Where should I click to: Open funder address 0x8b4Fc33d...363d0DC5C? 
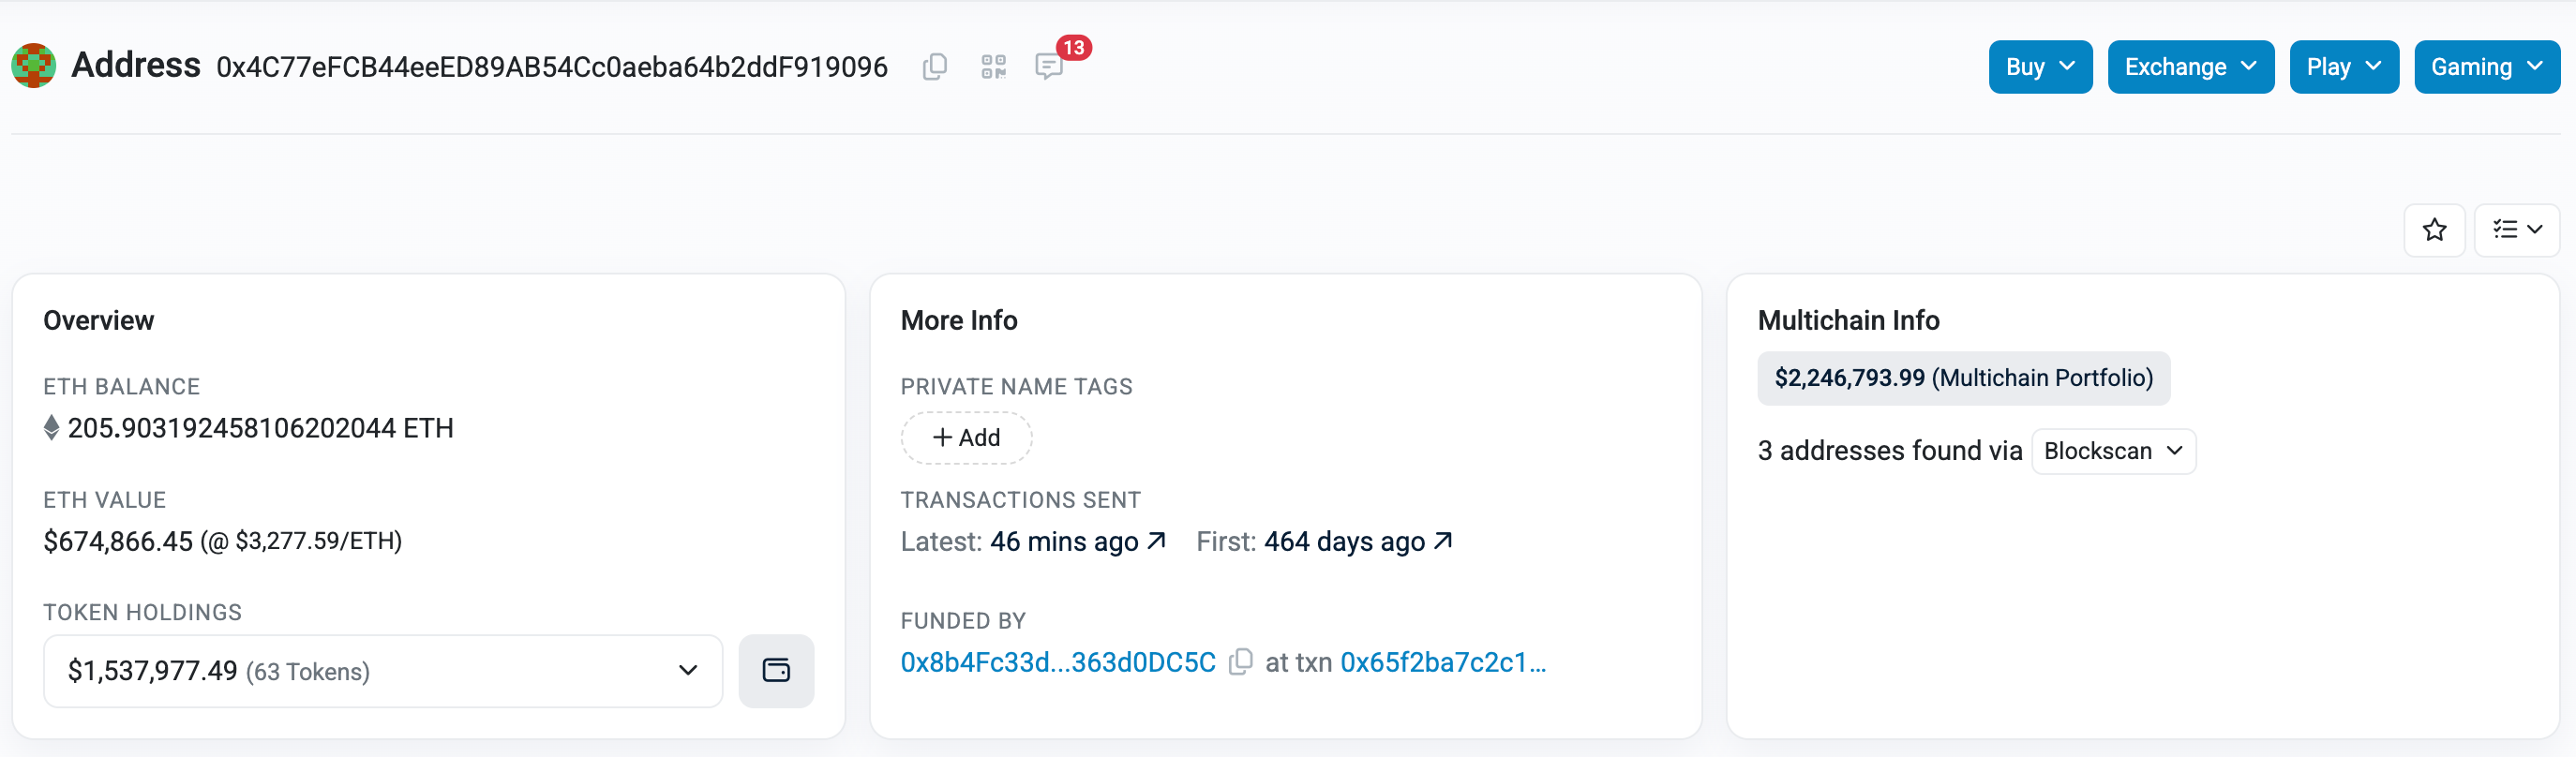click(x=1058, y=662)
